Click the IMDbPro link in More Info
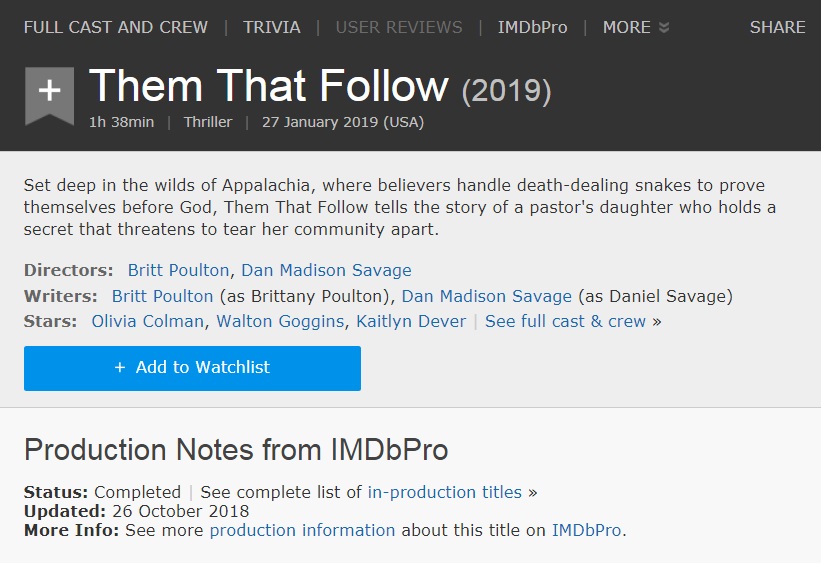Viewport: 821px width, 563px height. [586, 530]
